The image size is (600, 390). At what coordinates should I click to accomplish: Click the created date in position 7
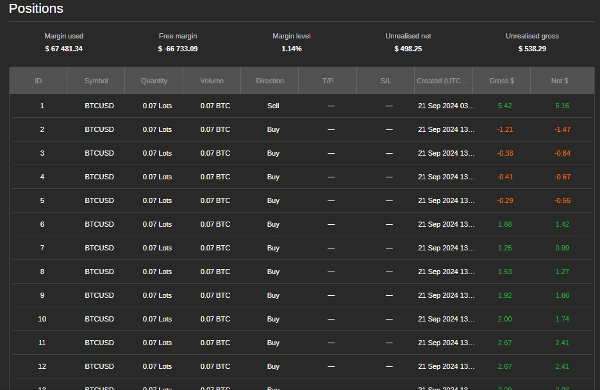(x=446, y=248)
